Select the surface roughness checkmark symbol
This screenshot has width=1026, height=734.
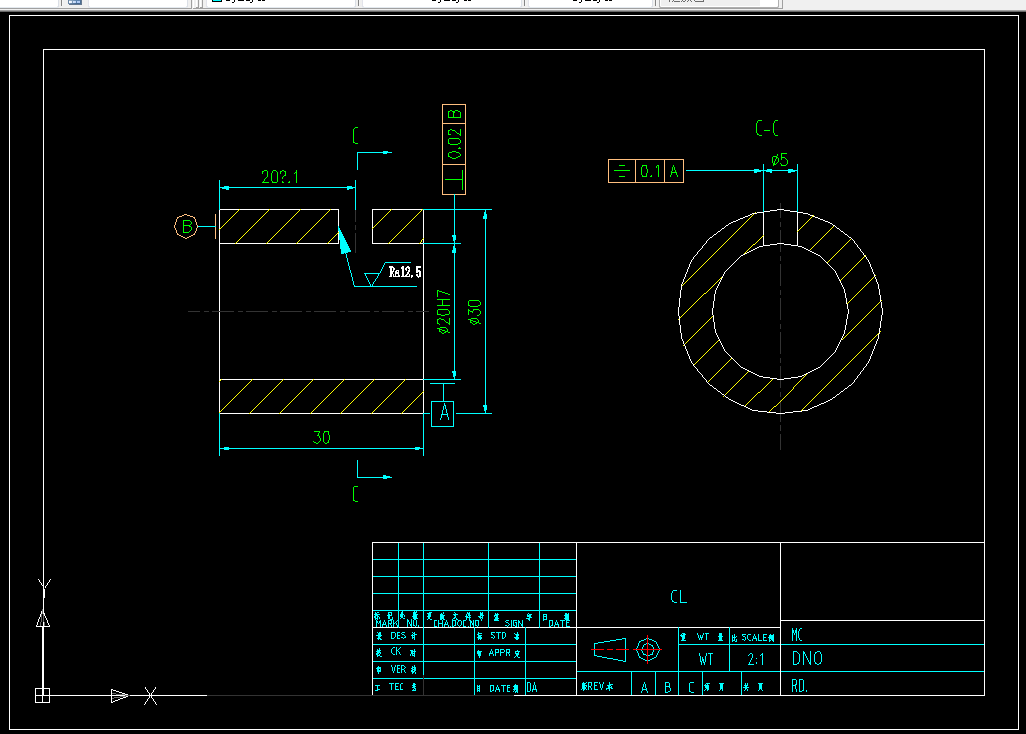(375, 274)
